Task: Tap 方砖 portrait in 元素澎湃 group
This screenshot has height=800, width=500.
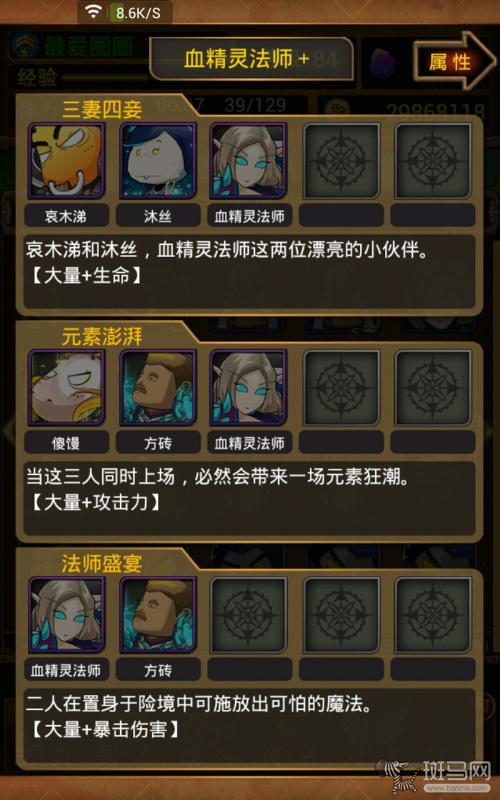Action: tap(158, 388)
